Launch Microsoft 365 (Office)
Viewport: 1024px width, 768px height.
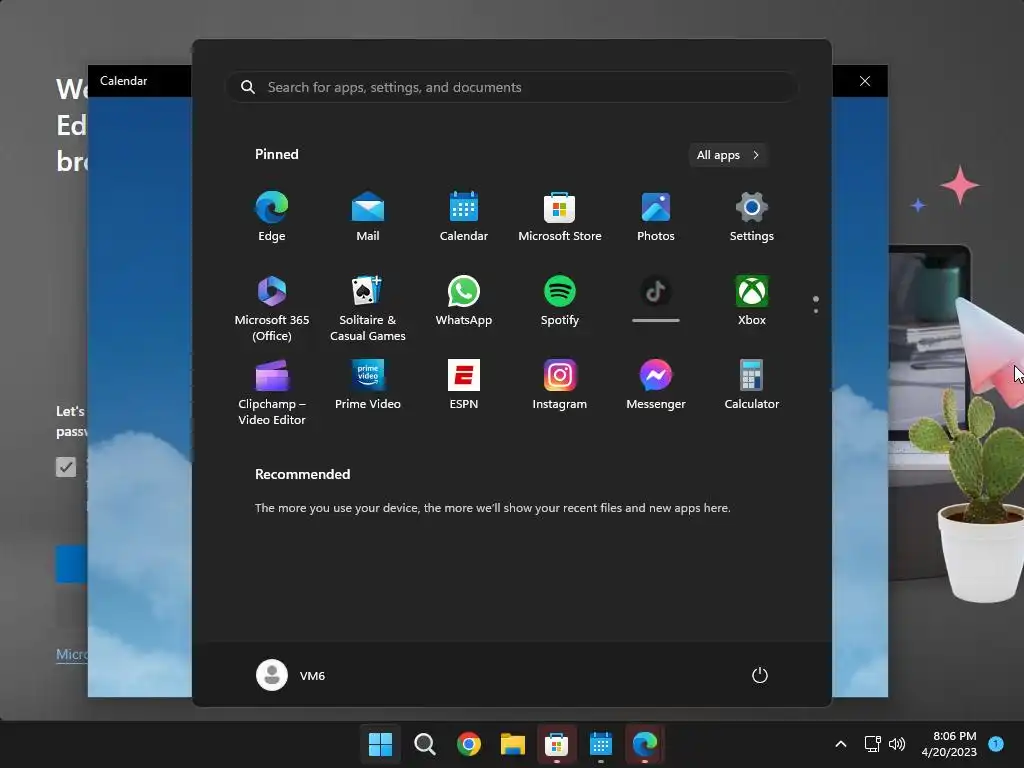(x=272, y=308)
